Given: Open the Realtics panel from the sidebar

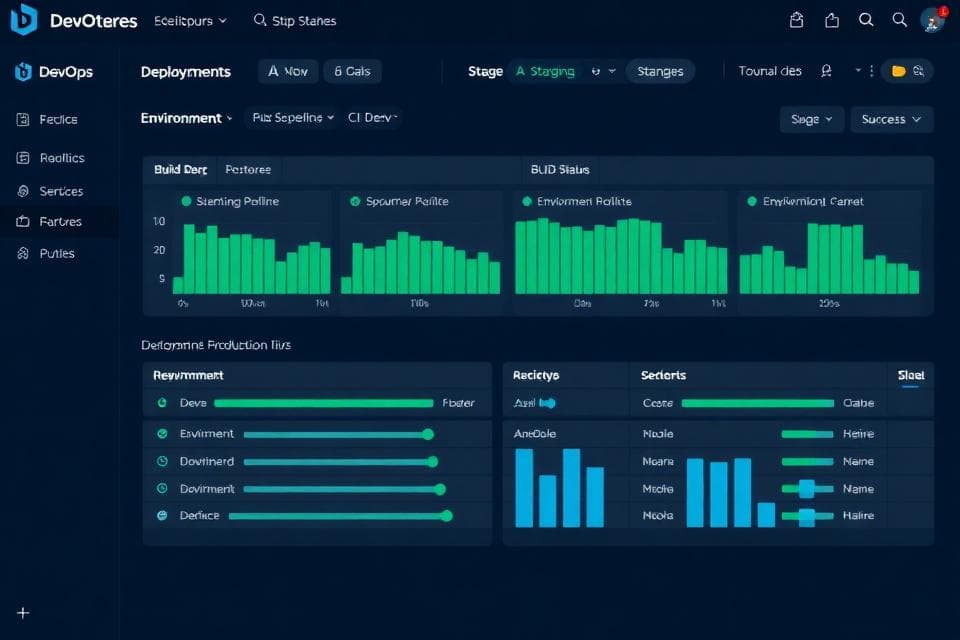Looking at the screenshot, I should coord(57,157).
